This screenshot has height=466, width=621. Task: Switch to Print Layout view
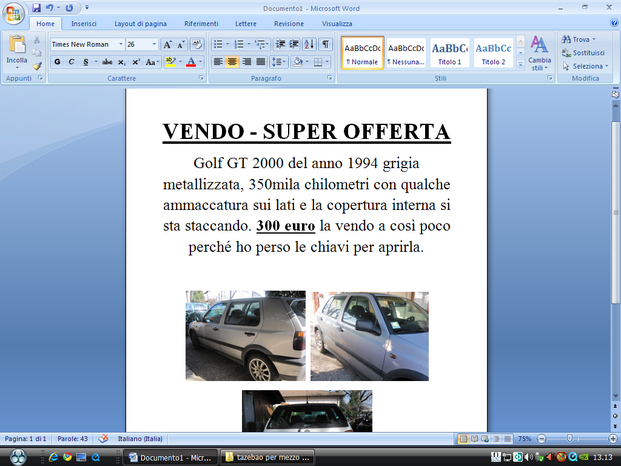click(463, 439)
